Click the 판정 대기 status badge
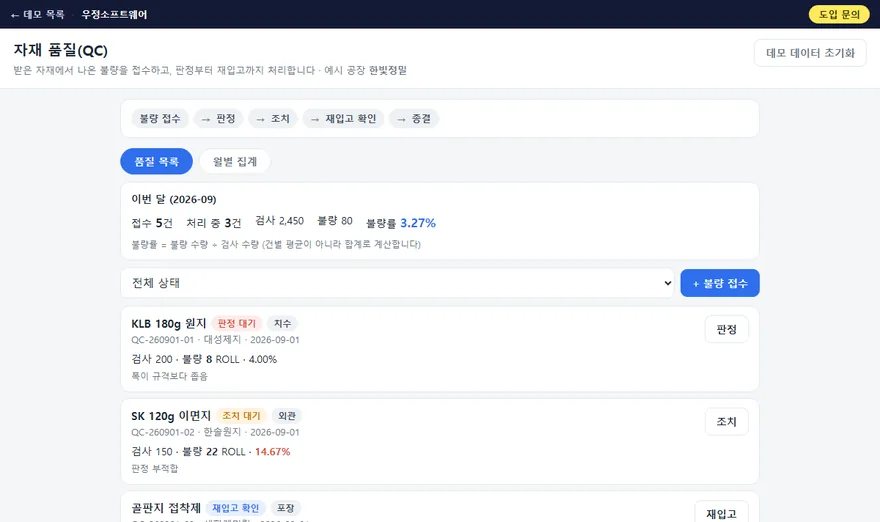Screen dimensions: 880x522 tap(236, 323)
